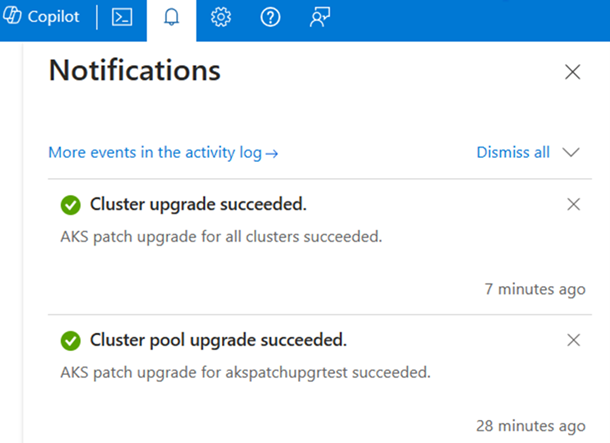
Task: Click green check icon for Cluster upgrade succeeded
Action: (70, 205)
